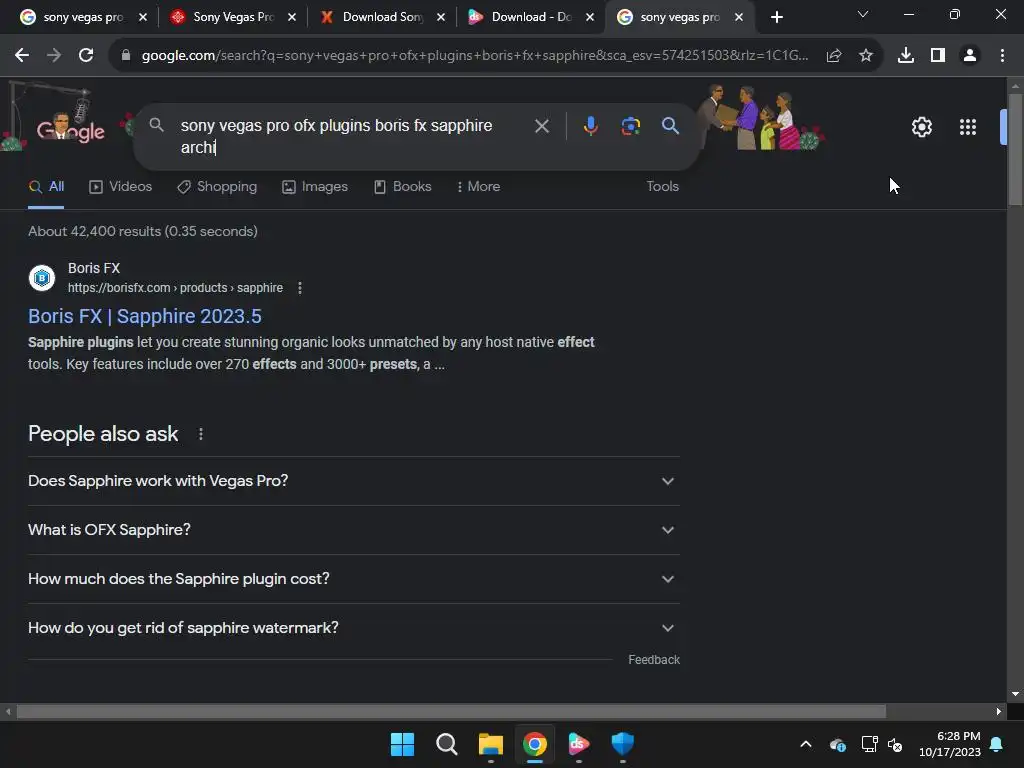
Task: Switch to Videos results
Action: (x=120, y=187)
